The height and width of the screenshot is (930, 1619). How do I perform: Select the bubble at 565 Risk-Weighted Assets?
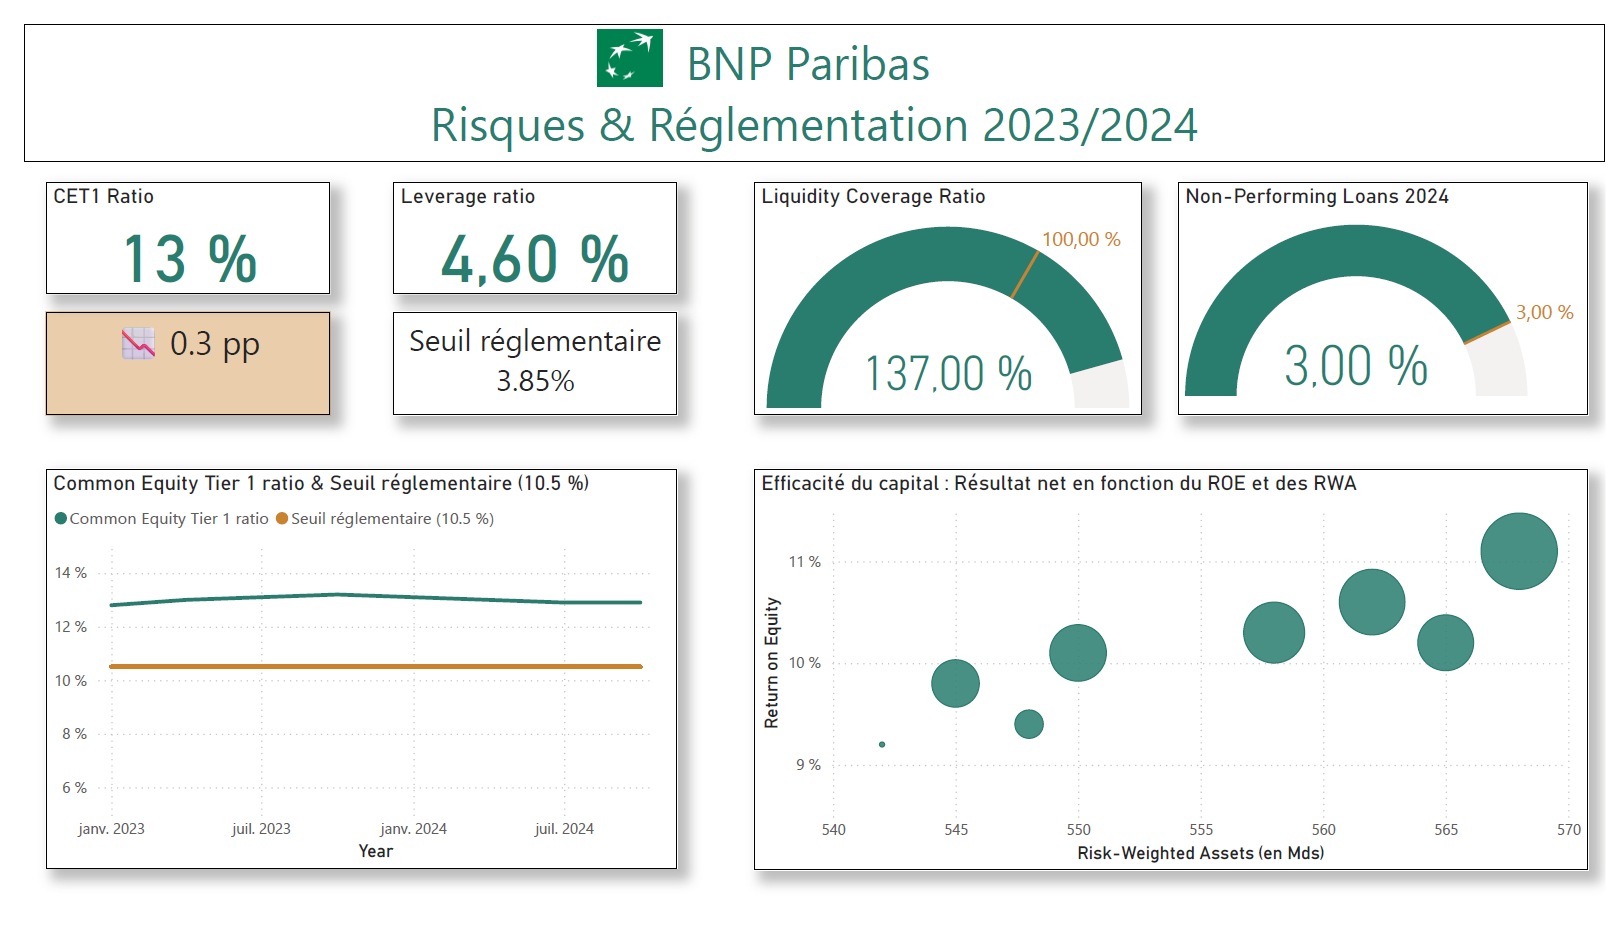point(1445,642)
